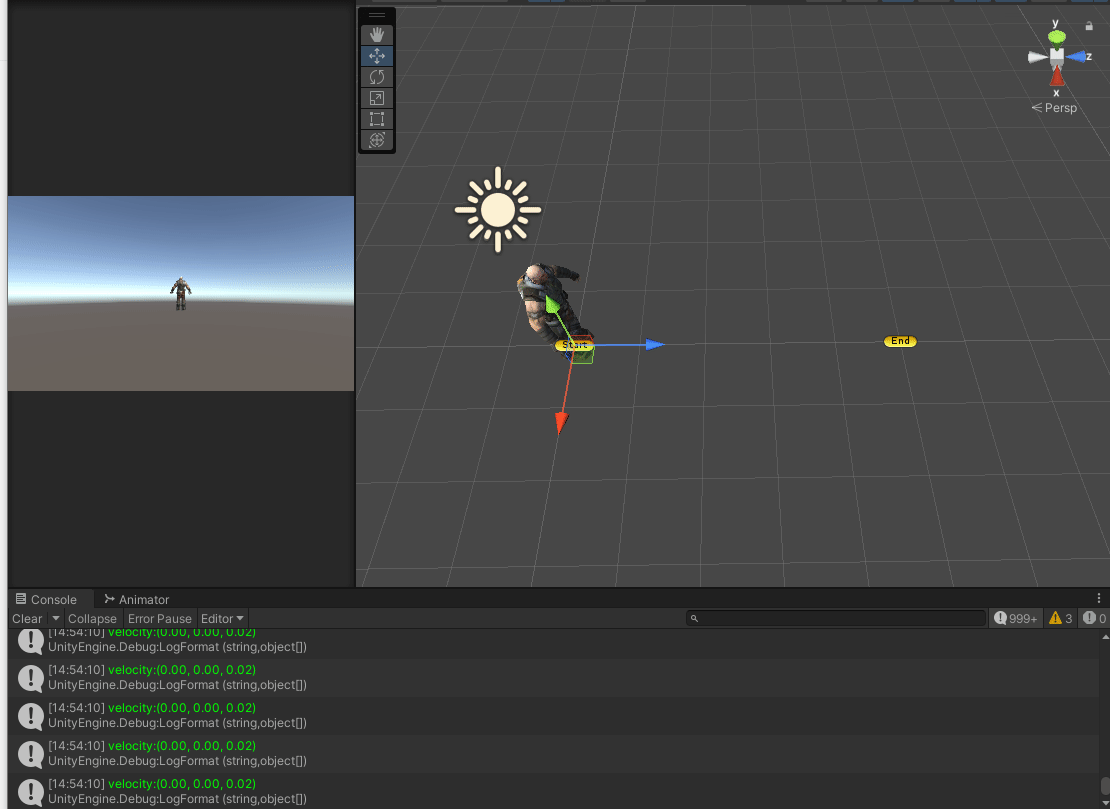
Task: Toggle error messages filter showing 0
Action: click(x=1094, y=619)
